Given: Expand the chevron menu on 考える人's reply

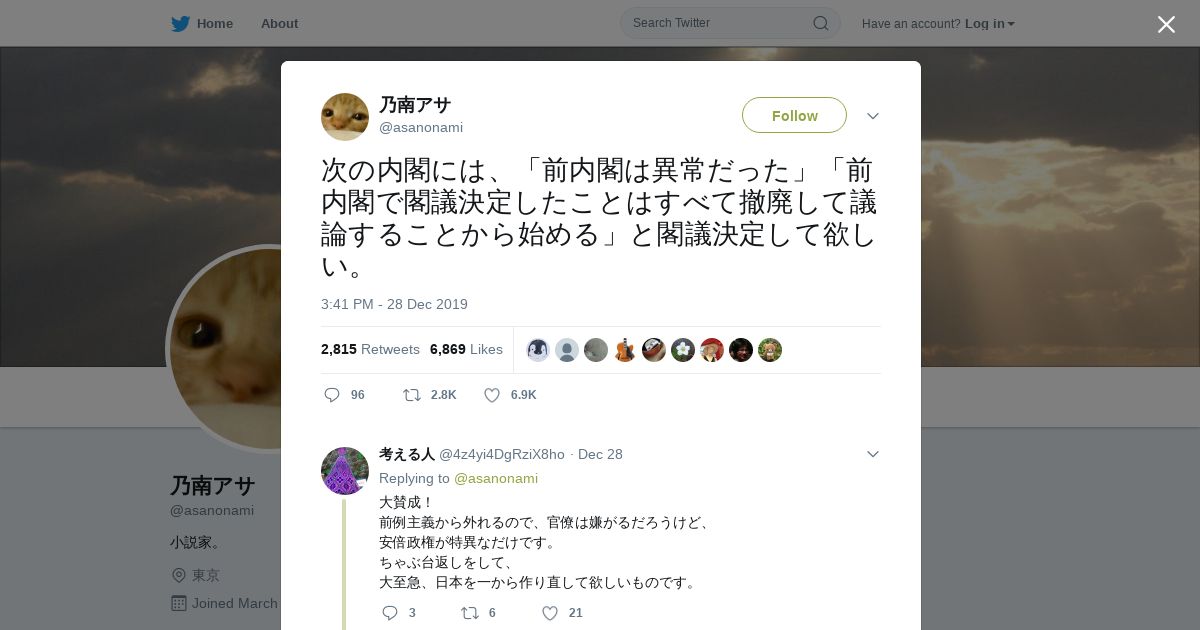Looking at the screenshot, I should click(873, 454).
